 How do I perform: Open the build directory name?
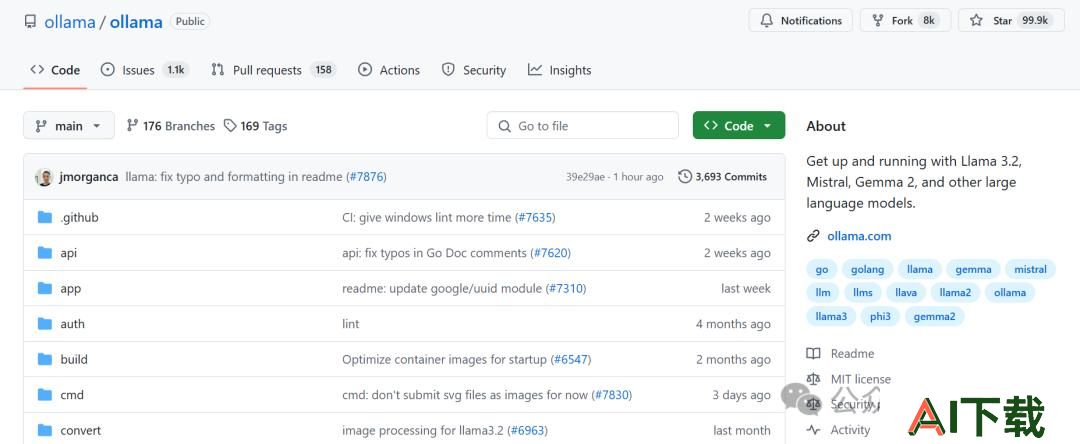click(x=74, y=359)
